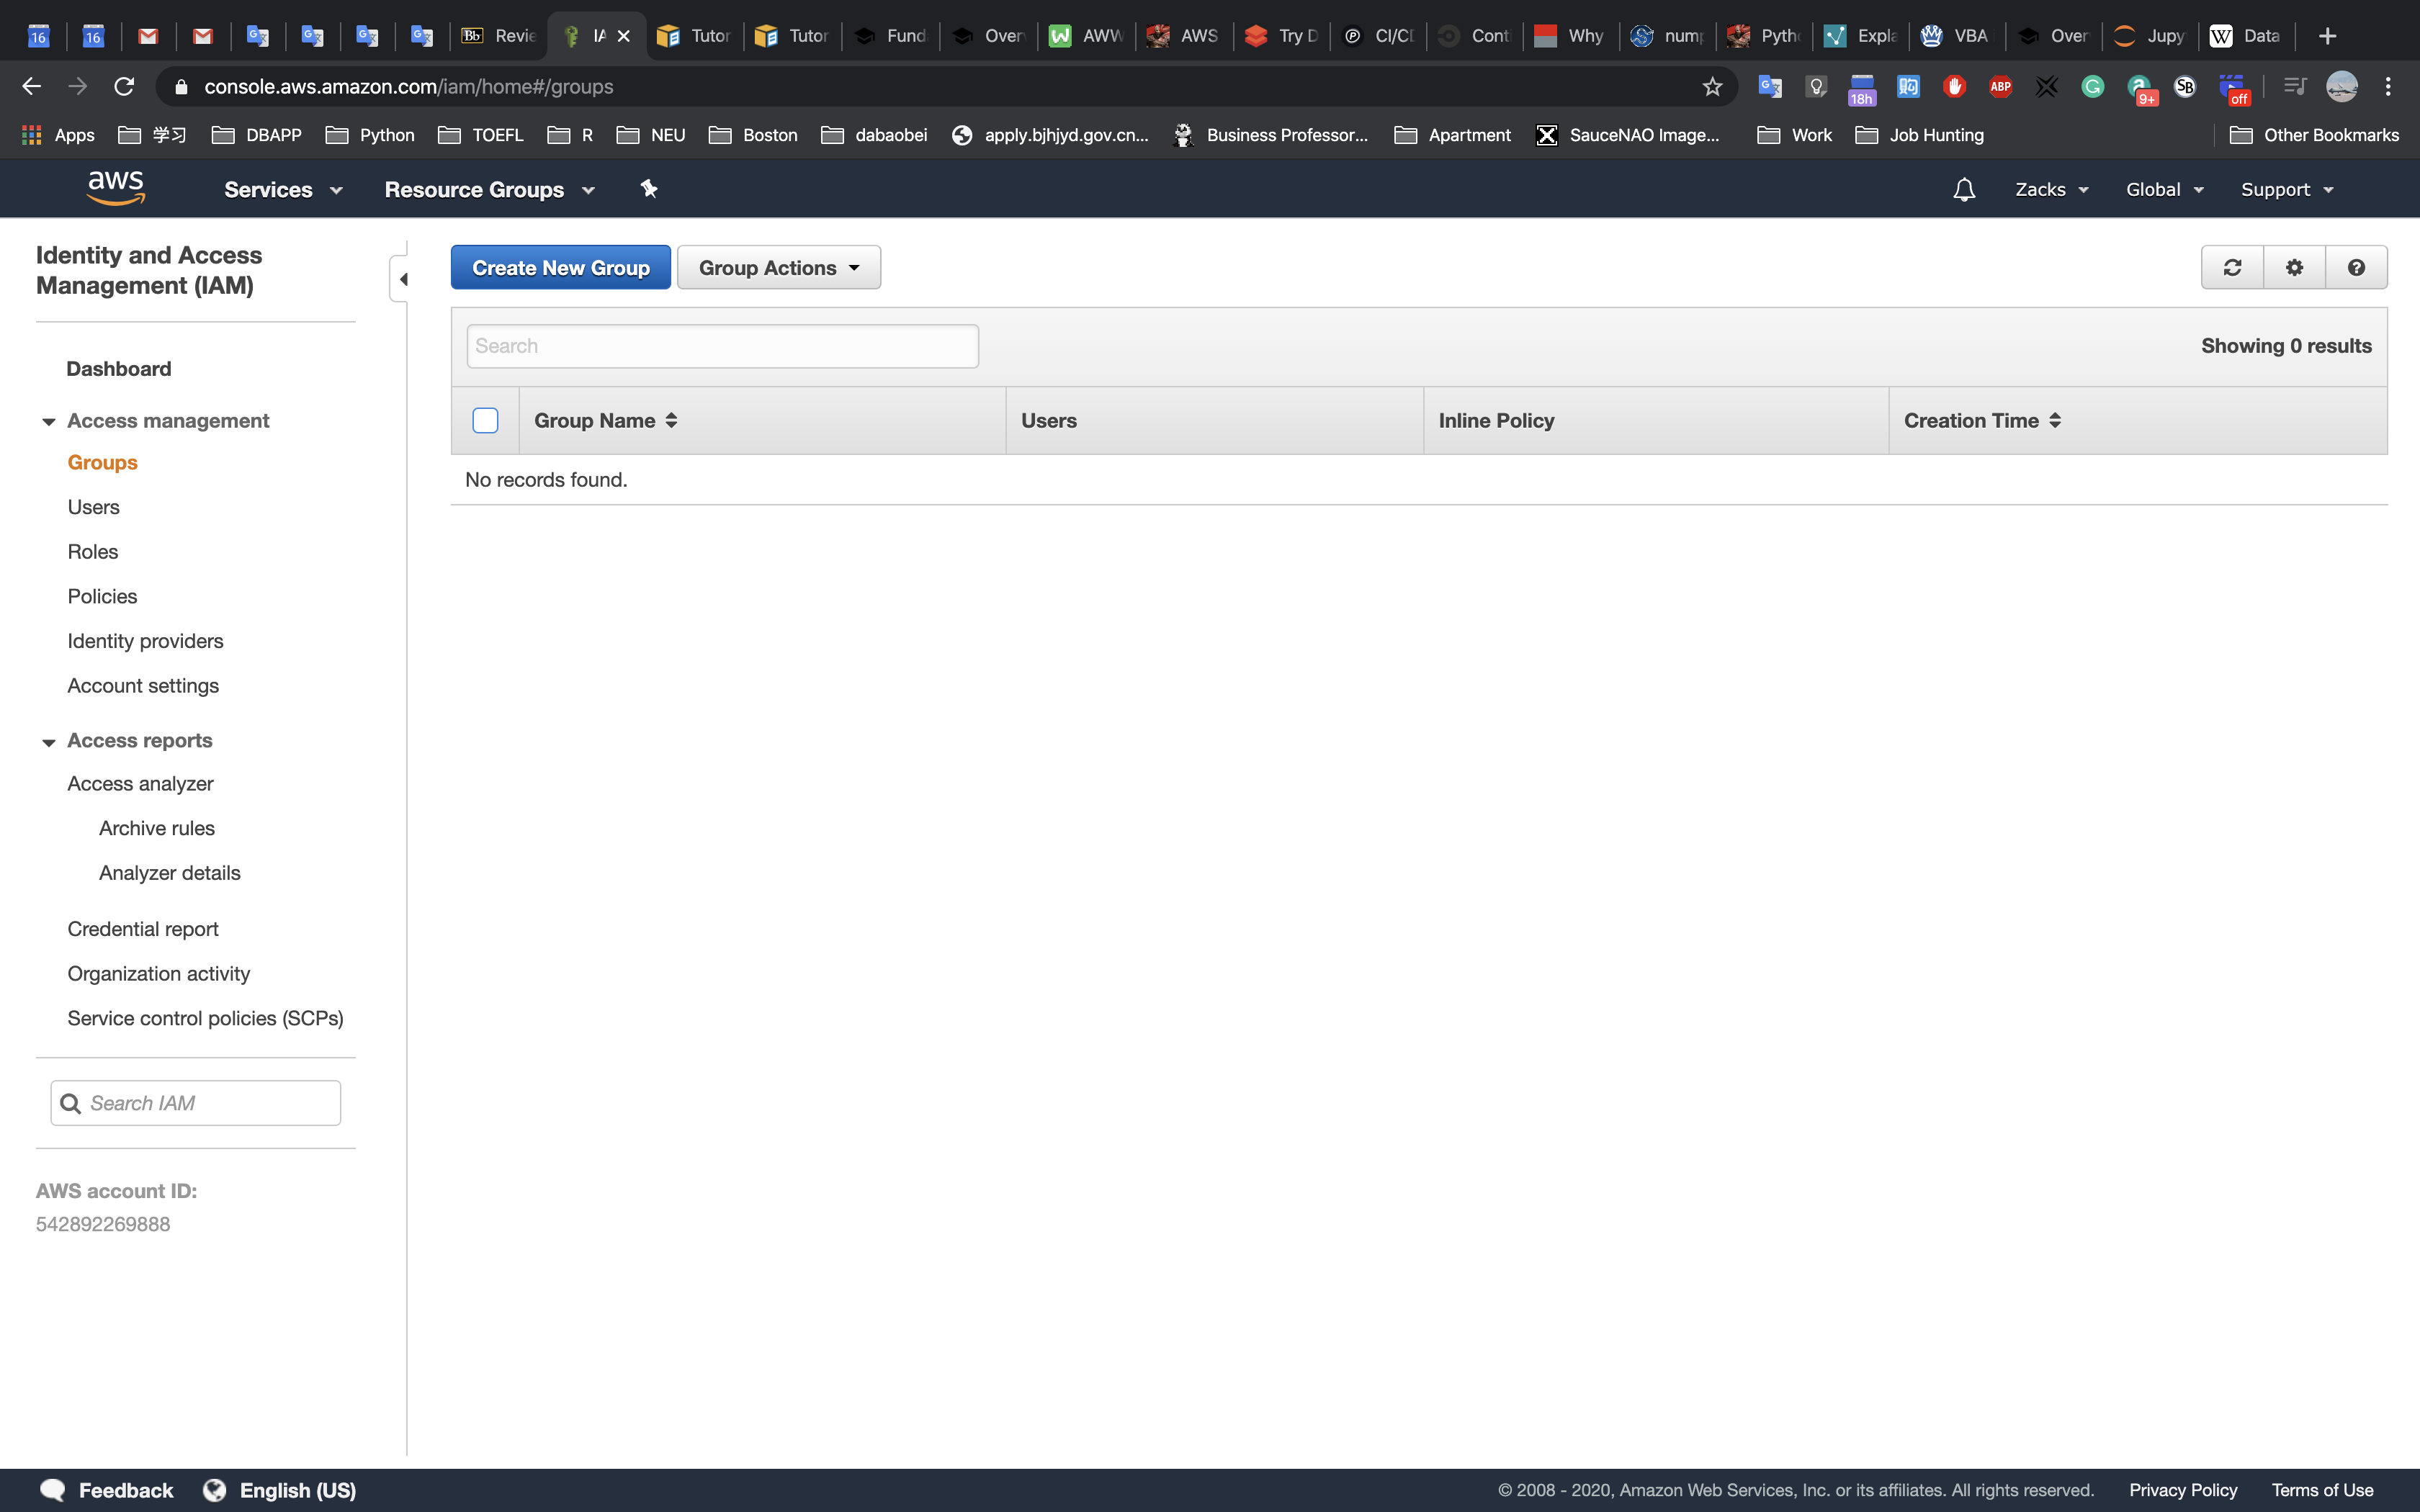Open the Zacks account menu
The width and height of the screenshot is (2420, 1512).
2051,190
